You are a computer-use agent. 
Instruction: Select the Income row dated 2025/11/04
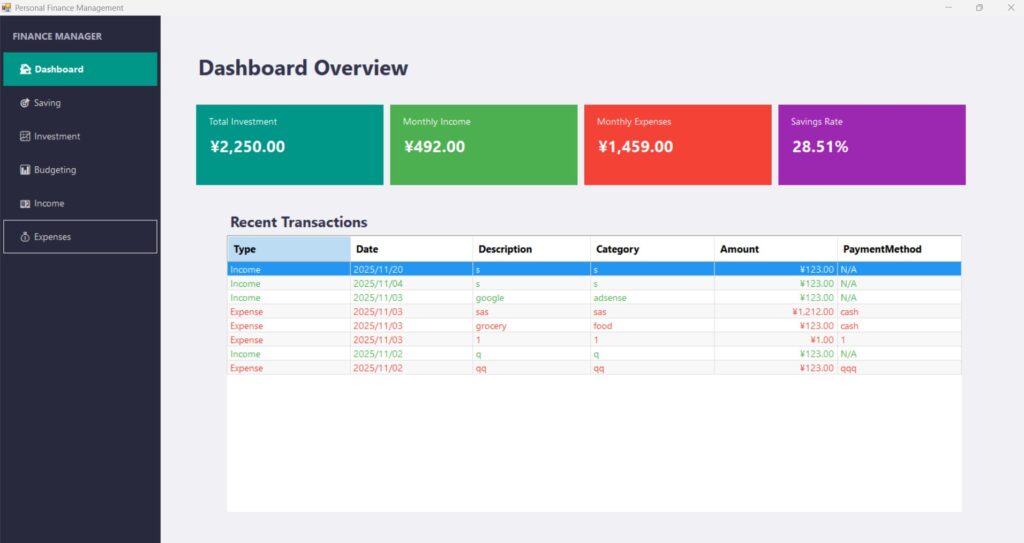pos(594,284)
